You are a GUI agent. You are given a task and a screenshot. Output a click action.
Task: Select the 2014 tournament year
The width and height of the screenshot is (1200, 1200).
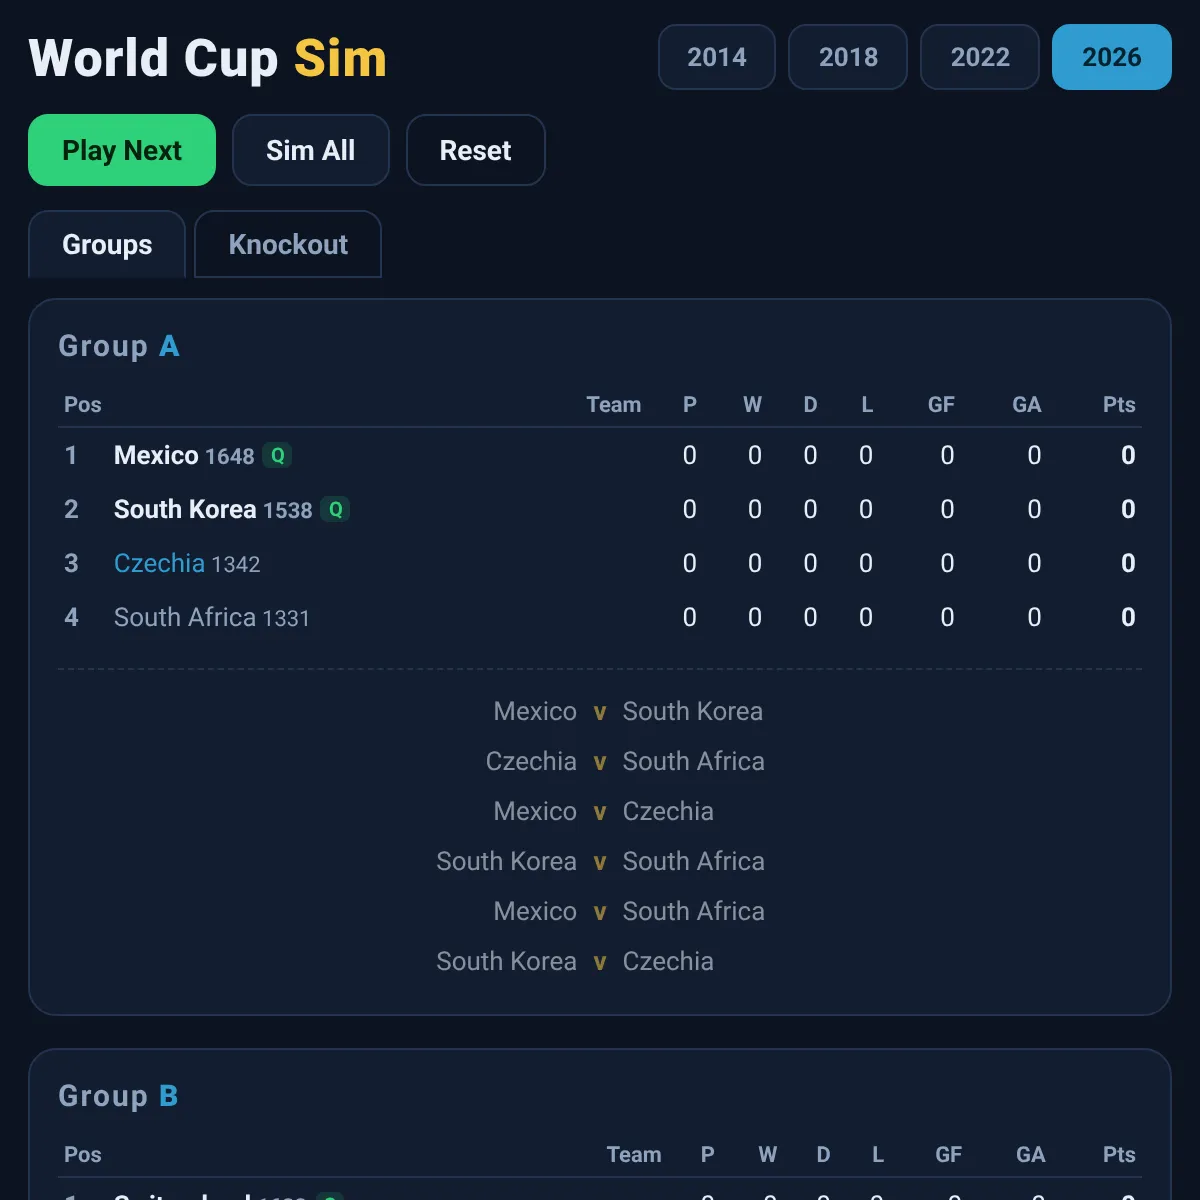point(717,57)
